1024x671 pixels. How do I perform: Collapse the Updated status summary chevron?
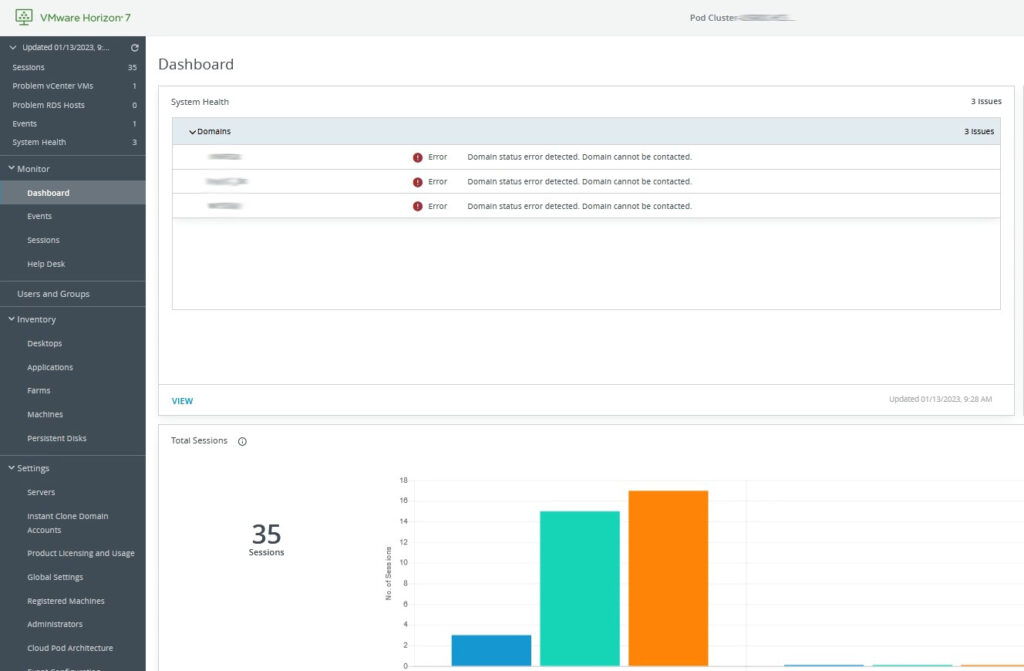[x=12, y=48]
